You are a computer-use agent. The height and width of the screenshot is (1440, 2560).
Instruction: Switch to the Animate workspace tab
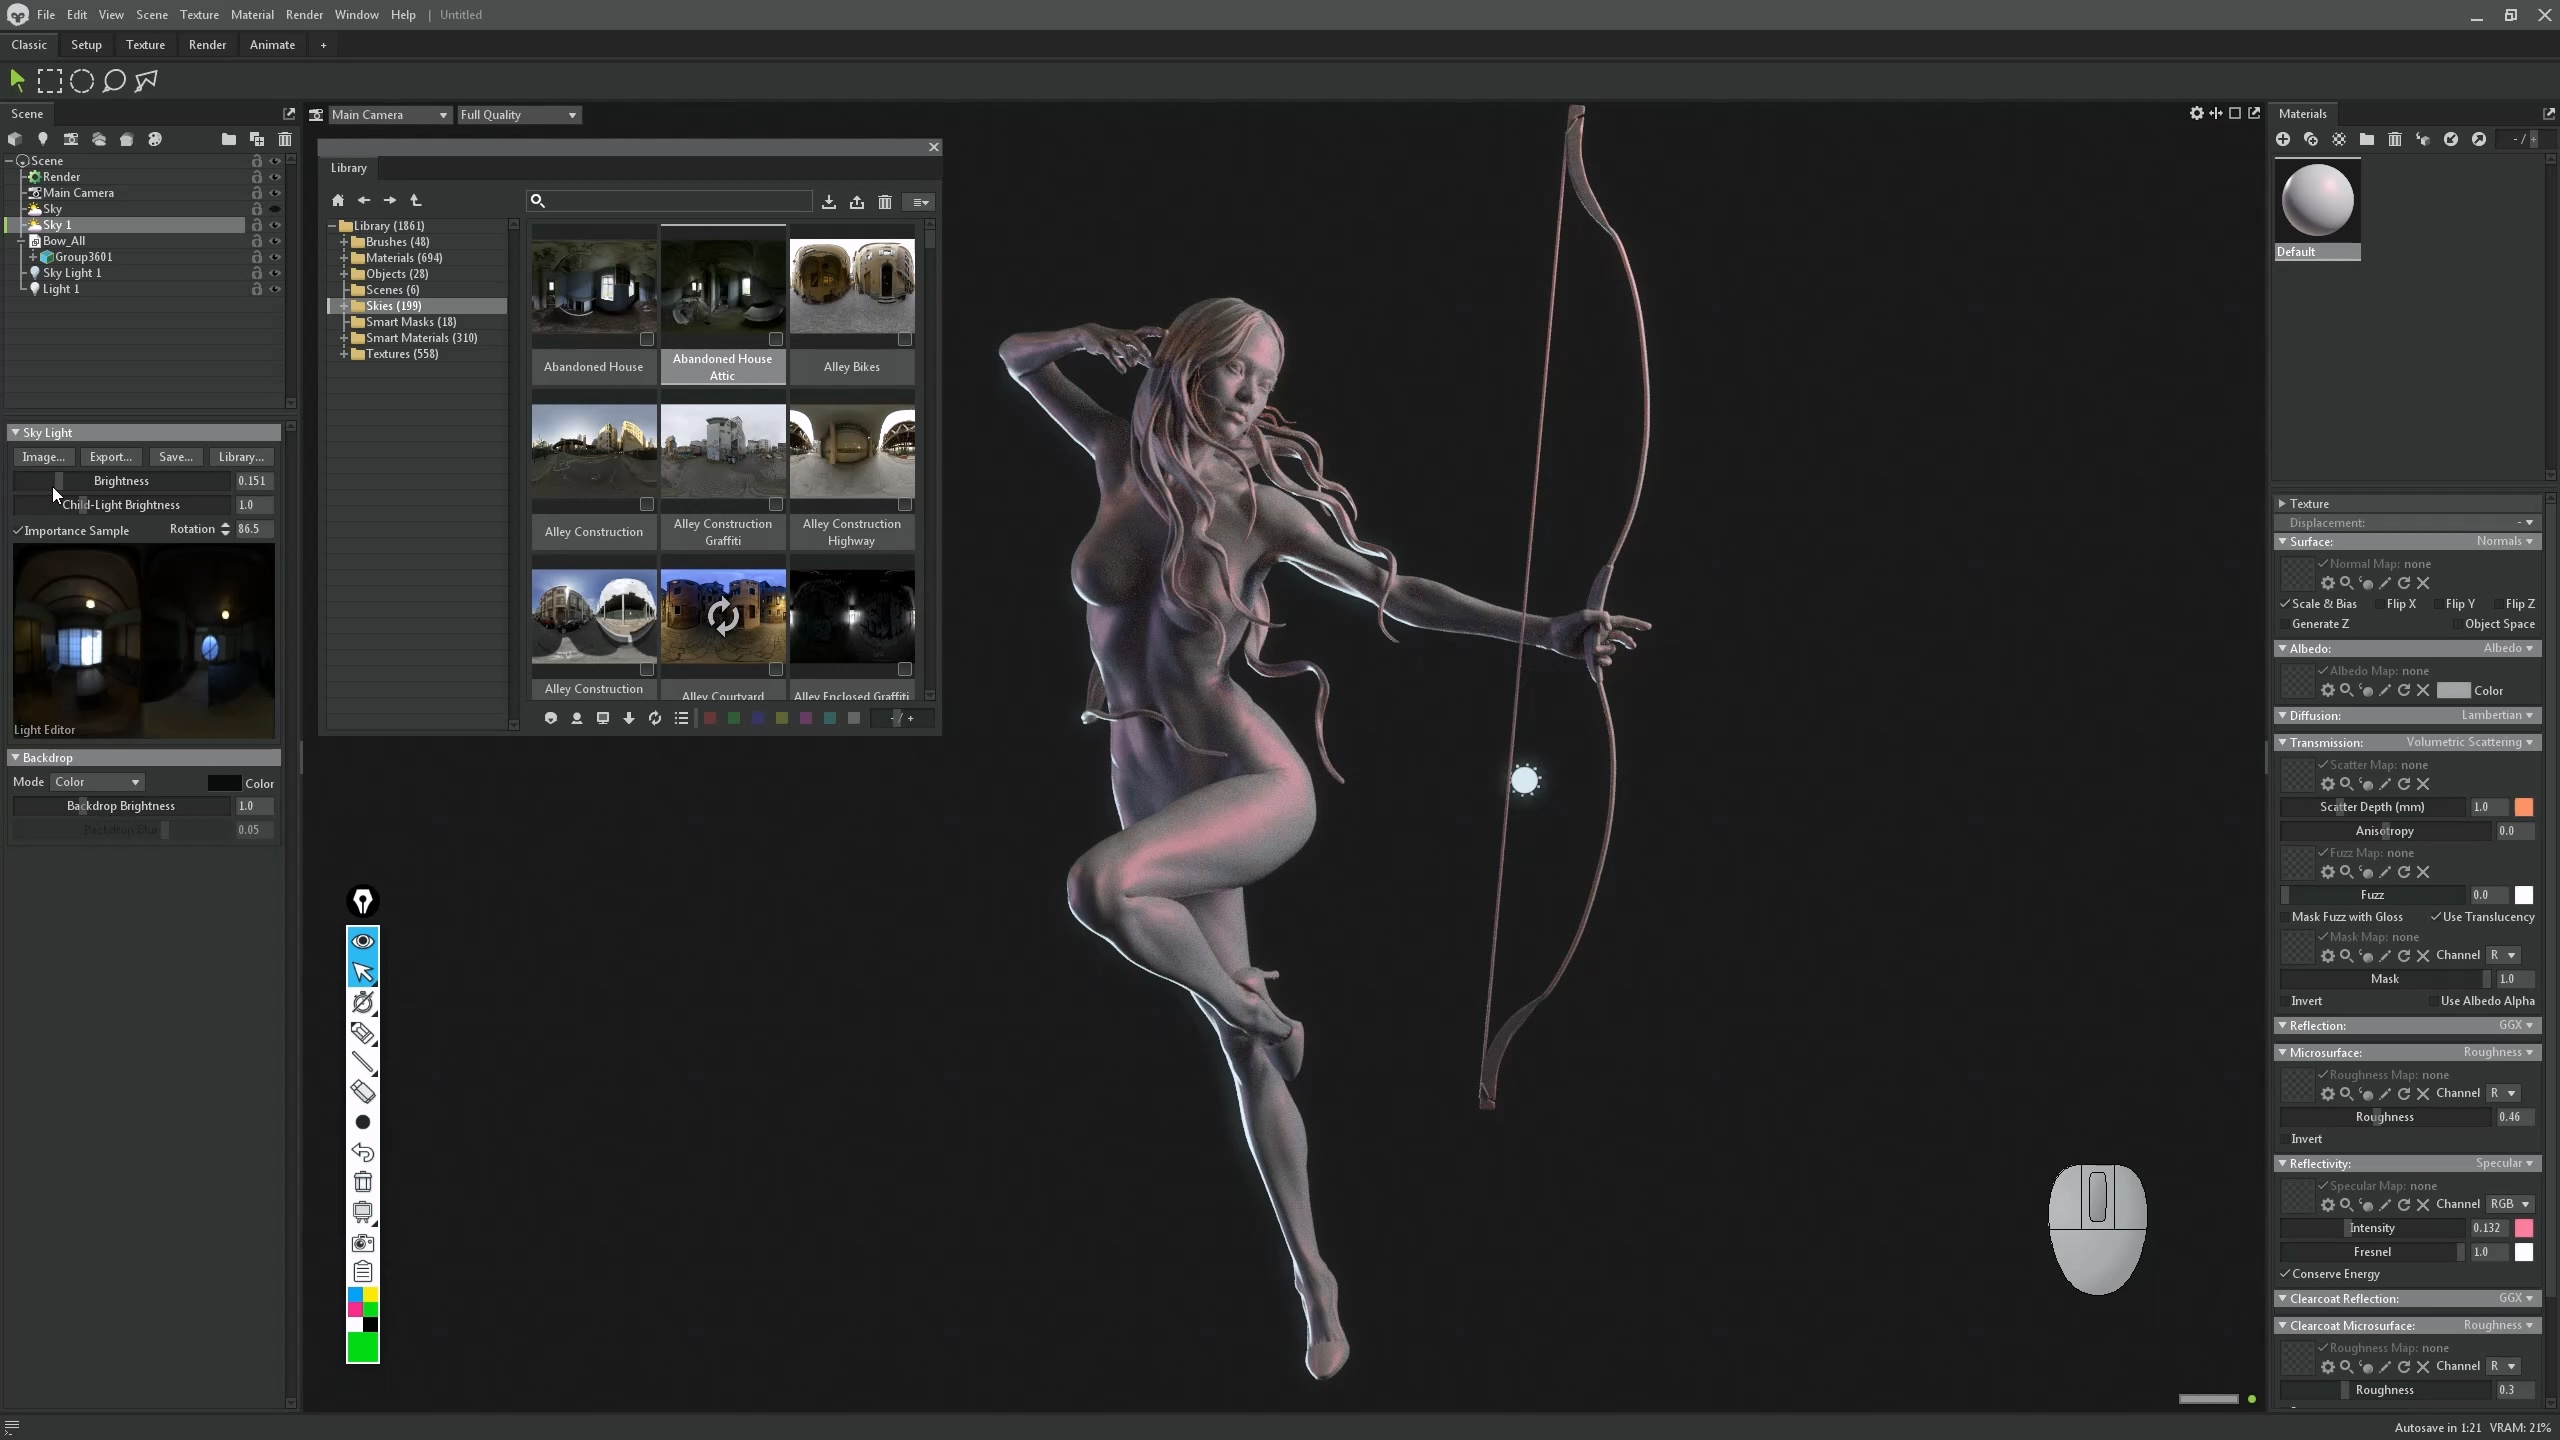272,45
